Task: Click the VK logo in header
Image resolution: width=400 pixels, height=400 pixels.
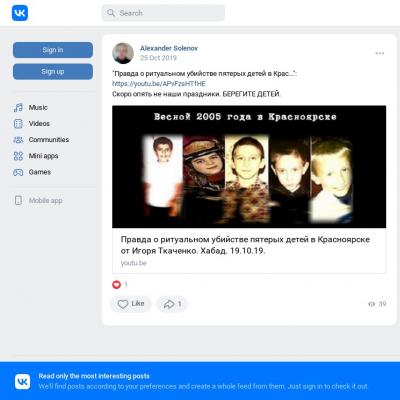Action: [x=20, y=13]
